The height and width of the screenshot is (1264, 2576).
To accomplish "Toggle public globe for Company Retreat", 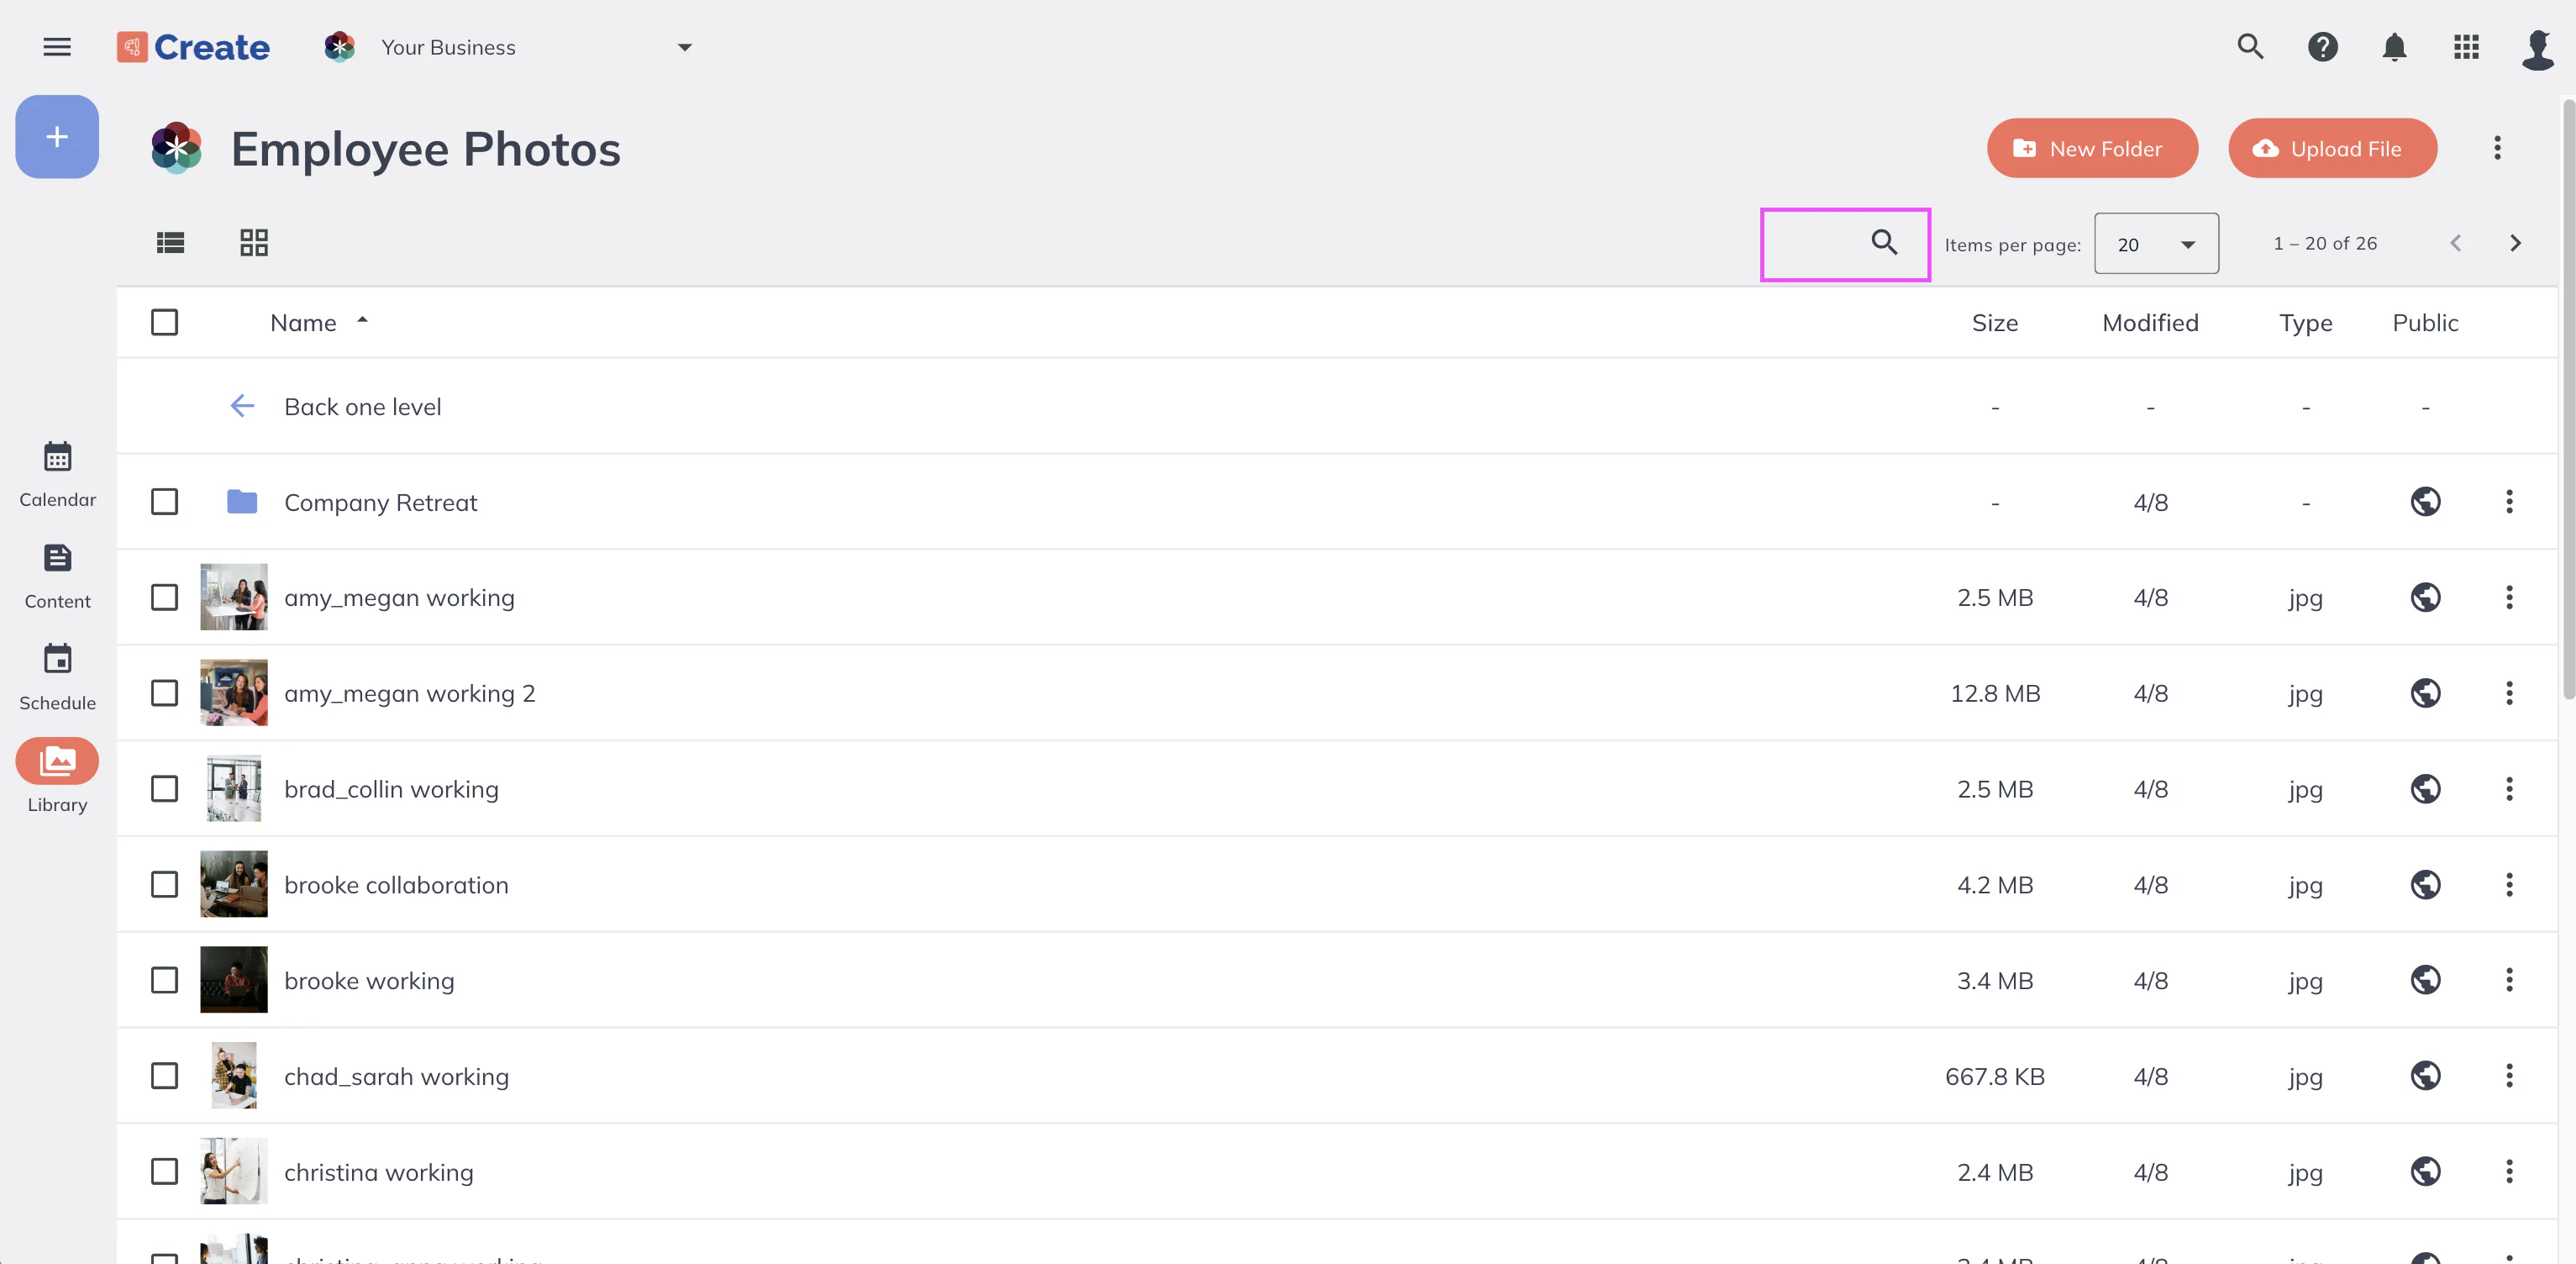I will [x=2425, y=502].
